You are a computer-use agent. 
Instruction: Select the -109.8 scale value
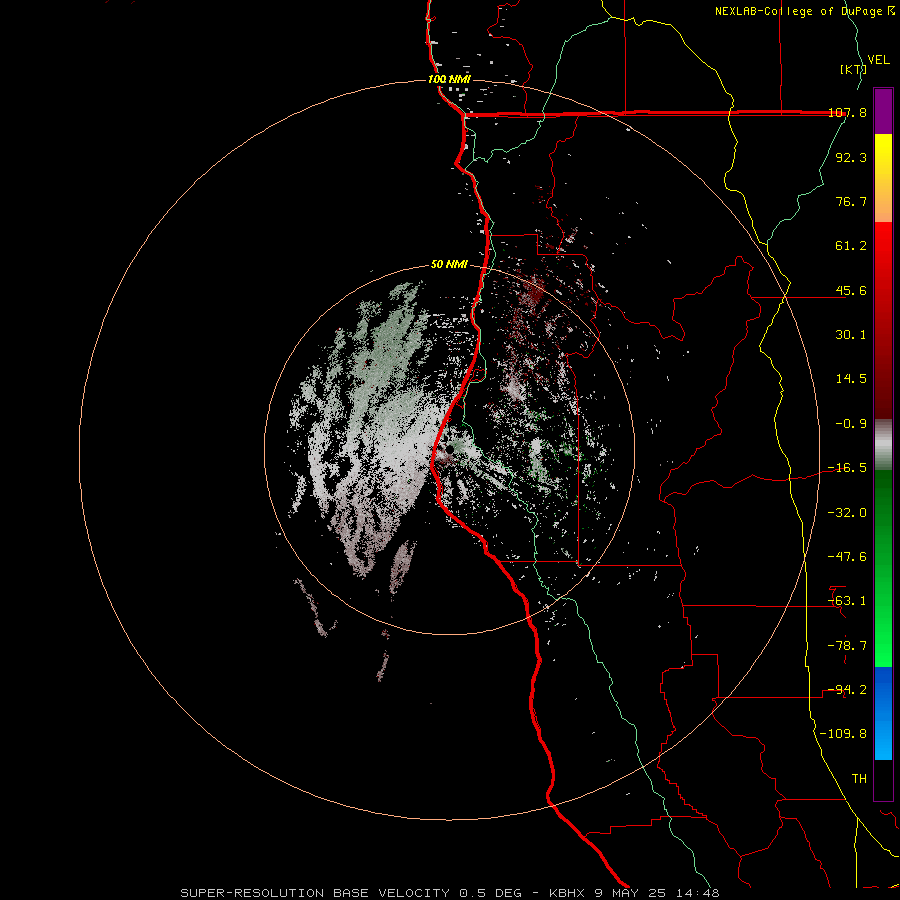tap(844, 734)
